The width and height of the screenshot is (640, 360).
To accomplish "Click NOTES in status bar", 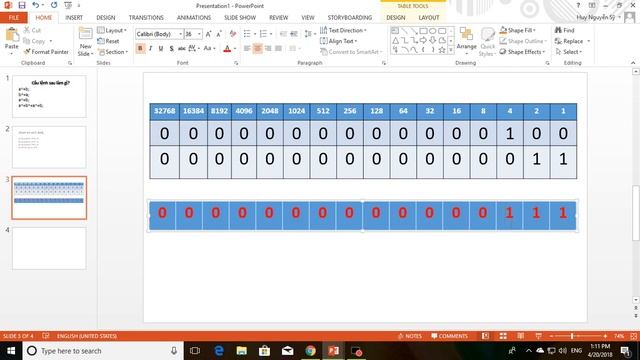I will pos(409,336).
